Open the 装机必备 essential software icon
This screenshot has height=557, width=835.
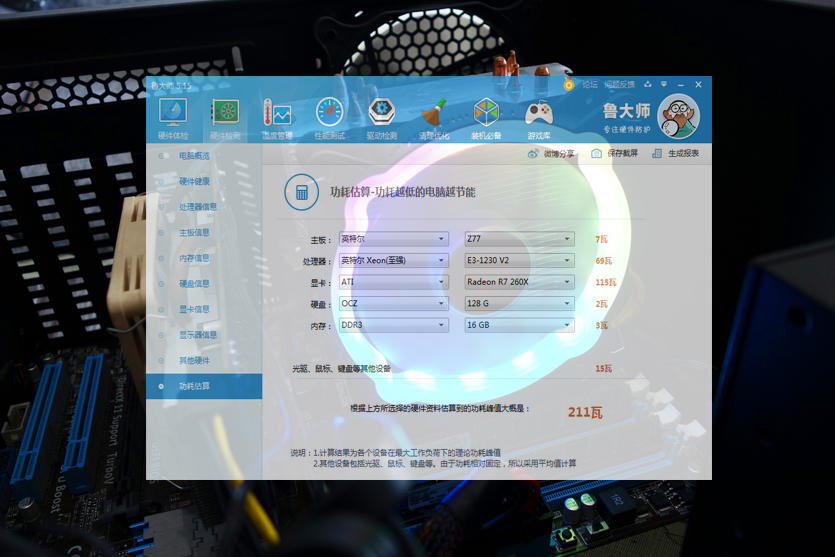coord(486,113)
